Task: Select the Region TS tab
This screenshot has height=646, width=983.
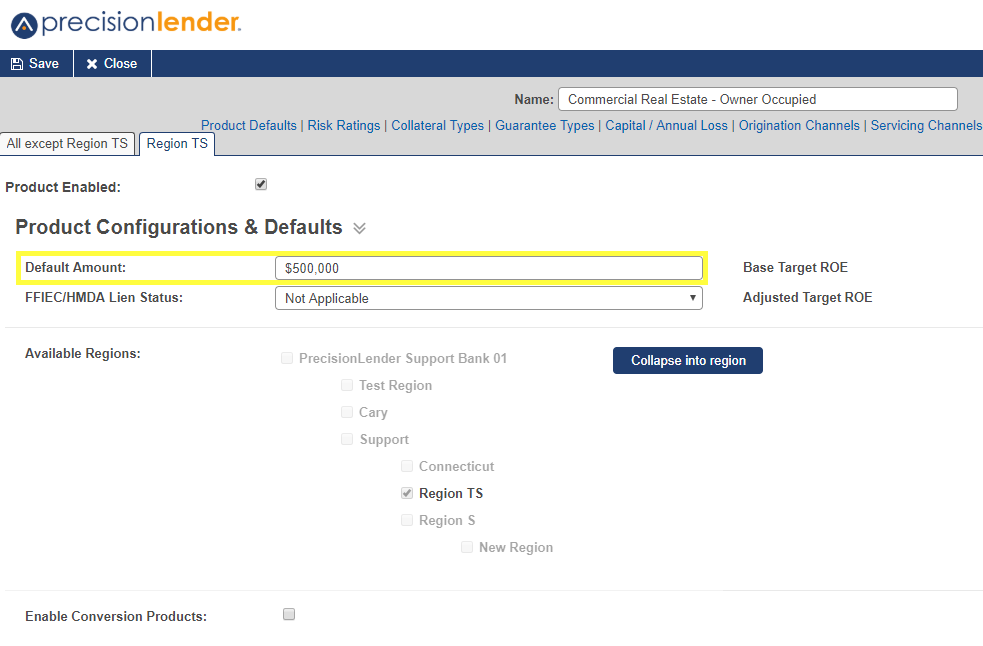Action: point(177,144)
